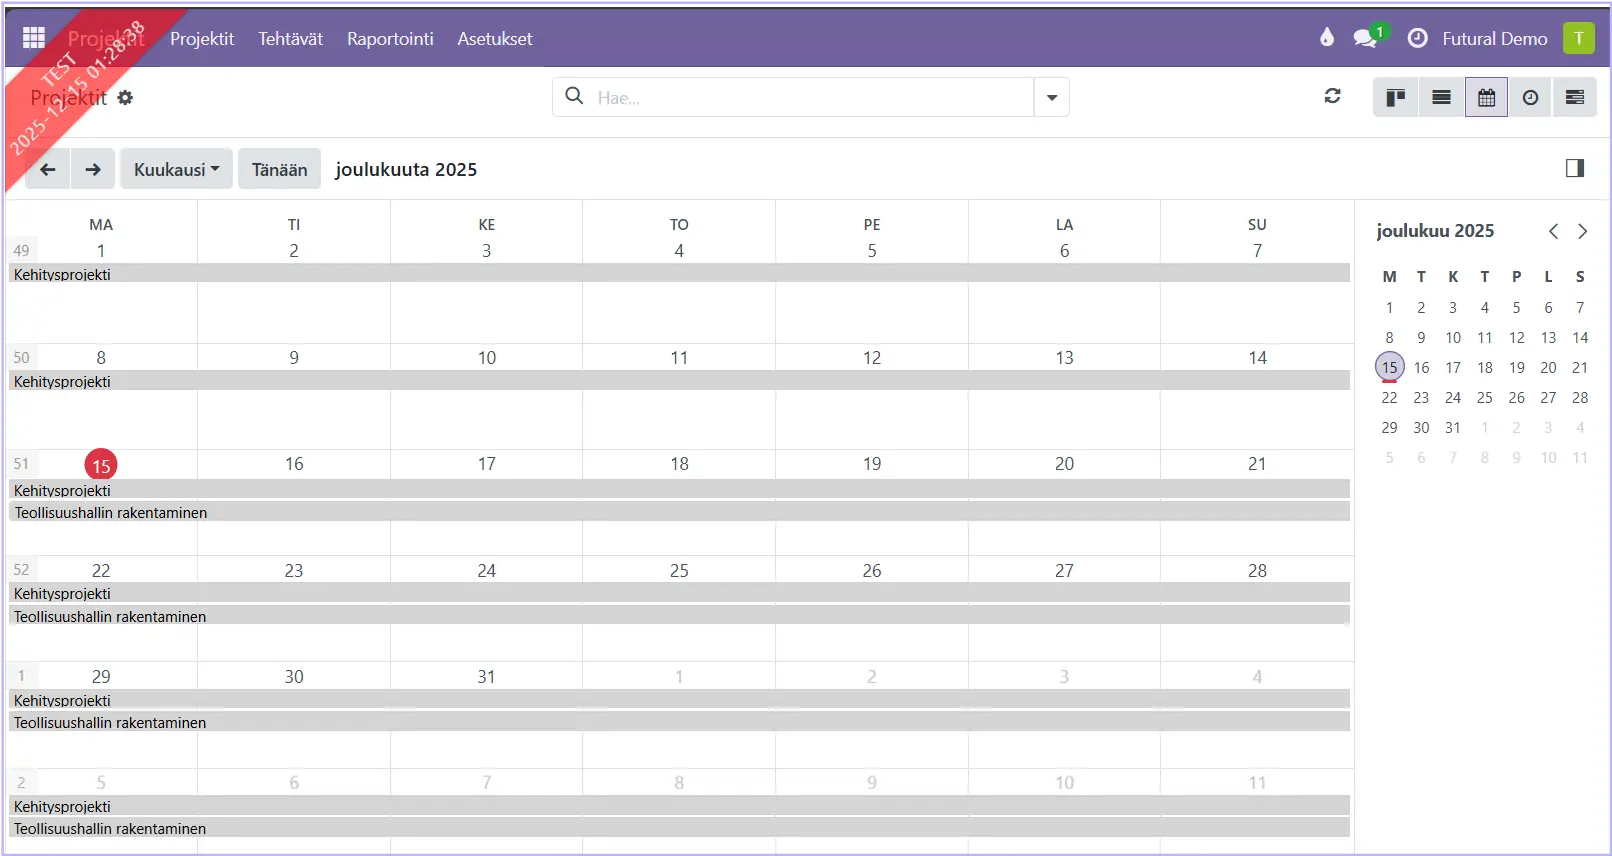Open the Futural Demo company switcher

click(1494, 39)
